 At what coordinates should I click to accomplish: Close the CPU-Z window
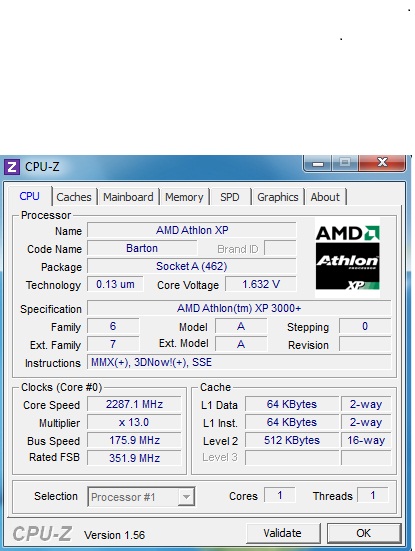[382, 162]
